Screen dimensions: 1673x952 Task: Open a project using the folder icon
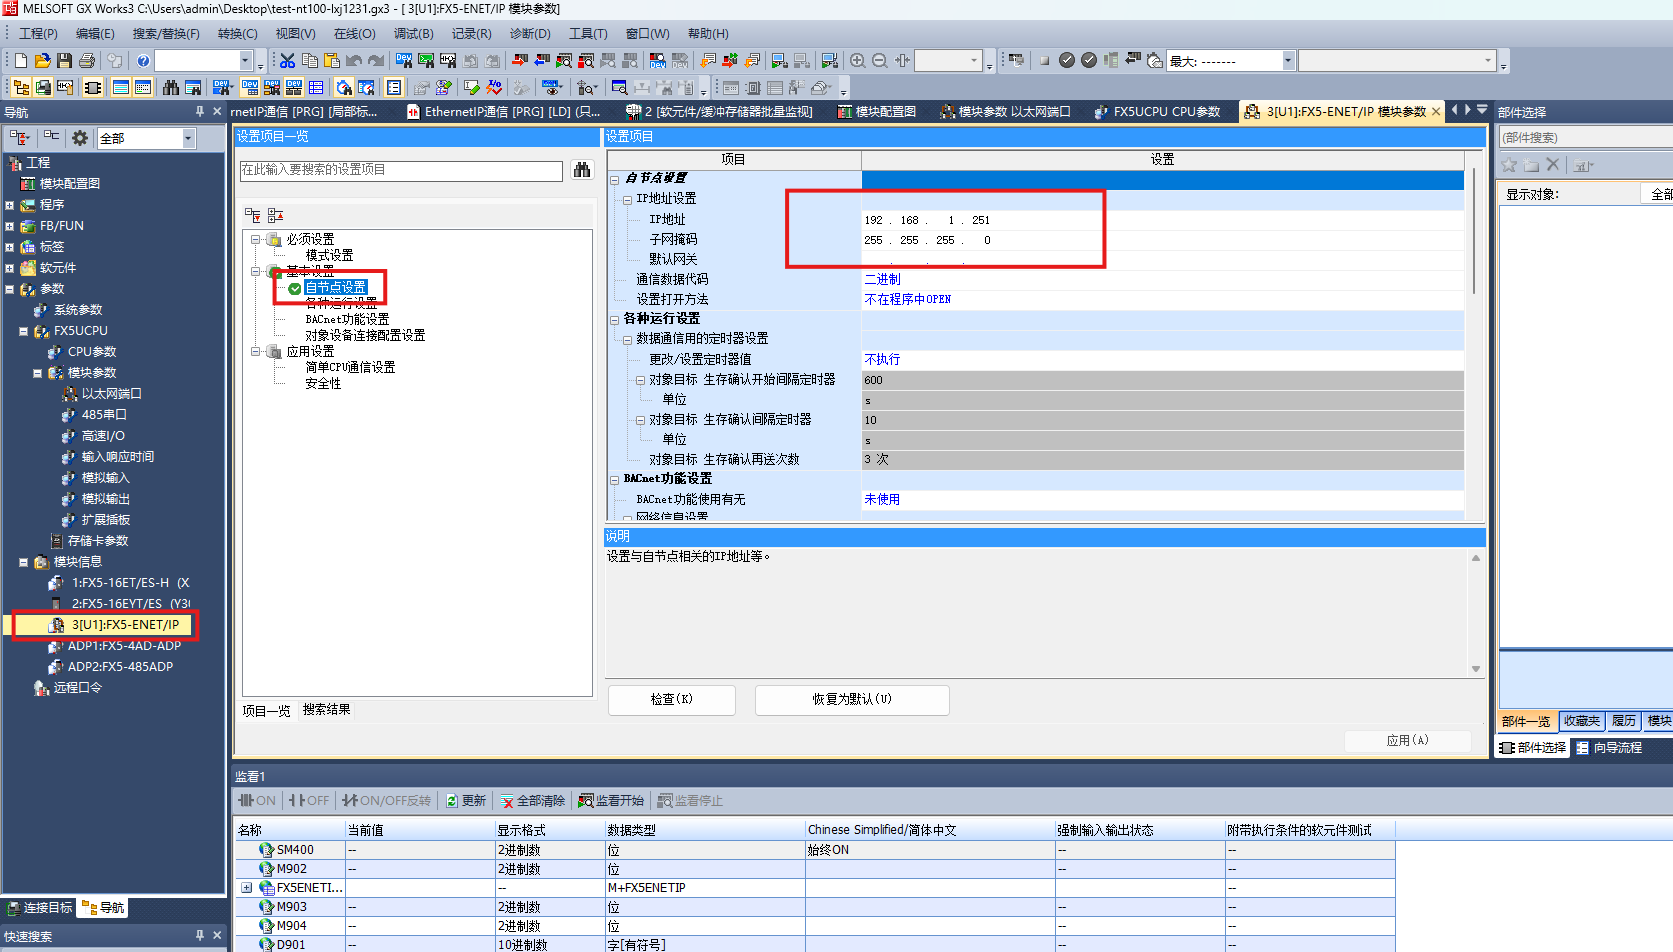tap(42, 61)
